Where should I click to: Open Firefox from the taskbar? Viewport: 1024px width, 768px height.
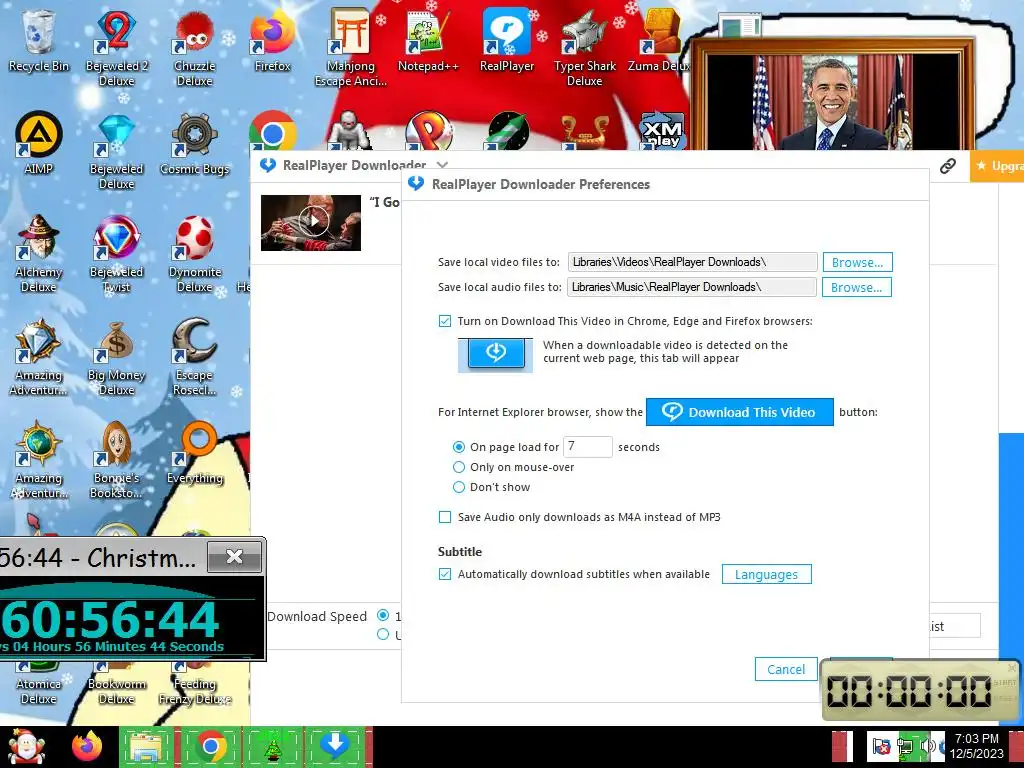87,746
